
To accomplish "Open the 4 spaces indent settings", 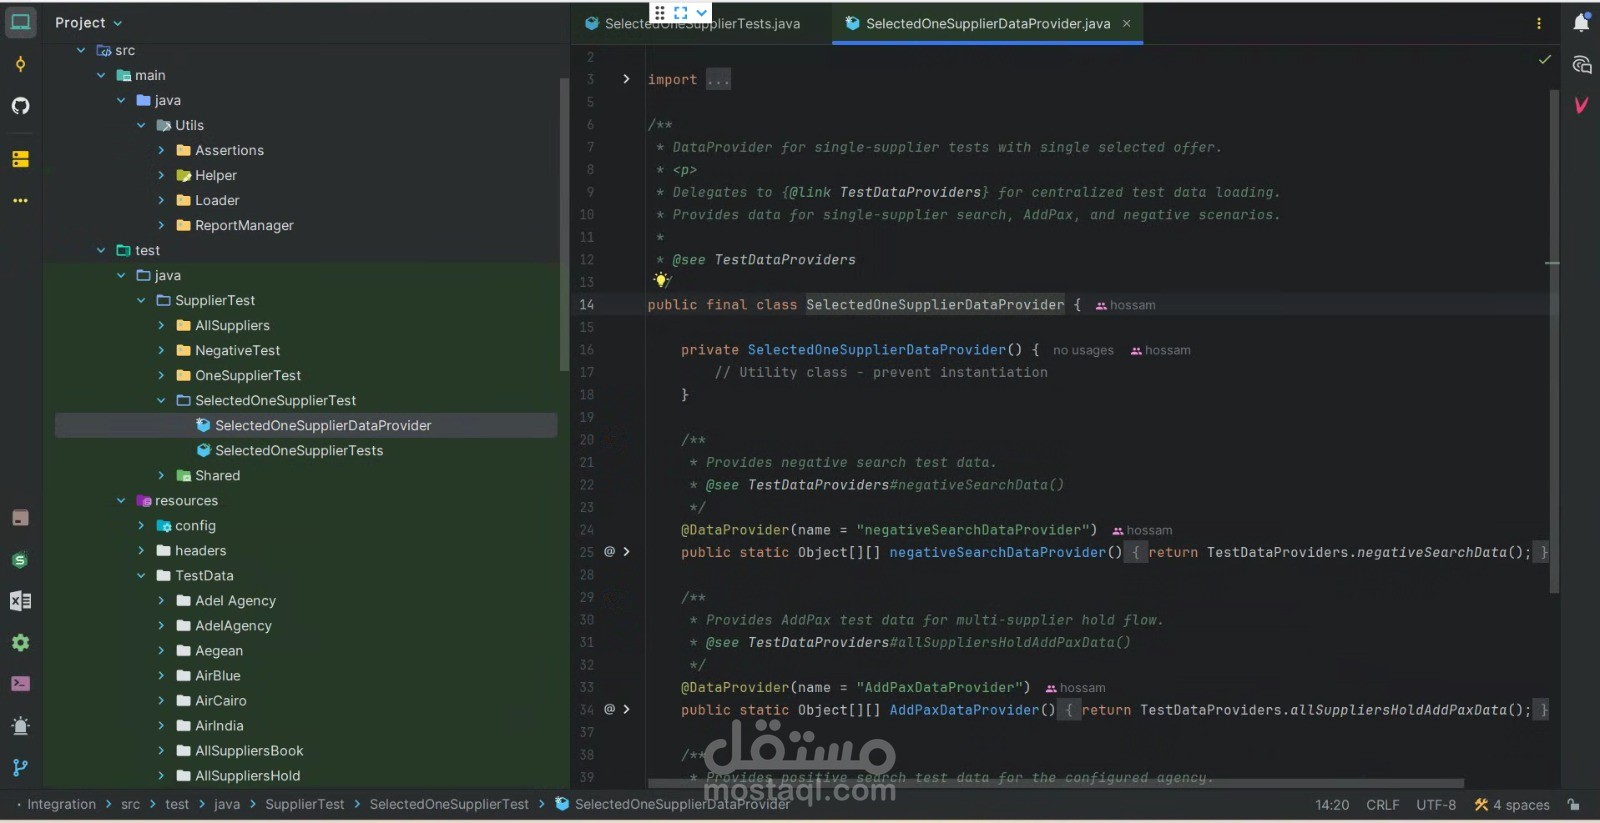I will pos(1512,804).
